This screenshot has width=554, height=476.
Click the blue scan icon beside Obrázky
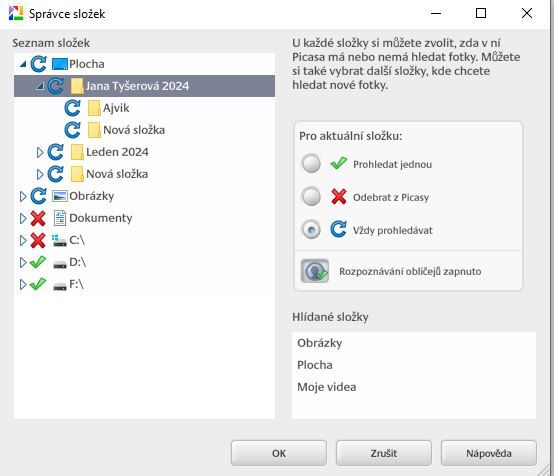(x=38, y=196)
